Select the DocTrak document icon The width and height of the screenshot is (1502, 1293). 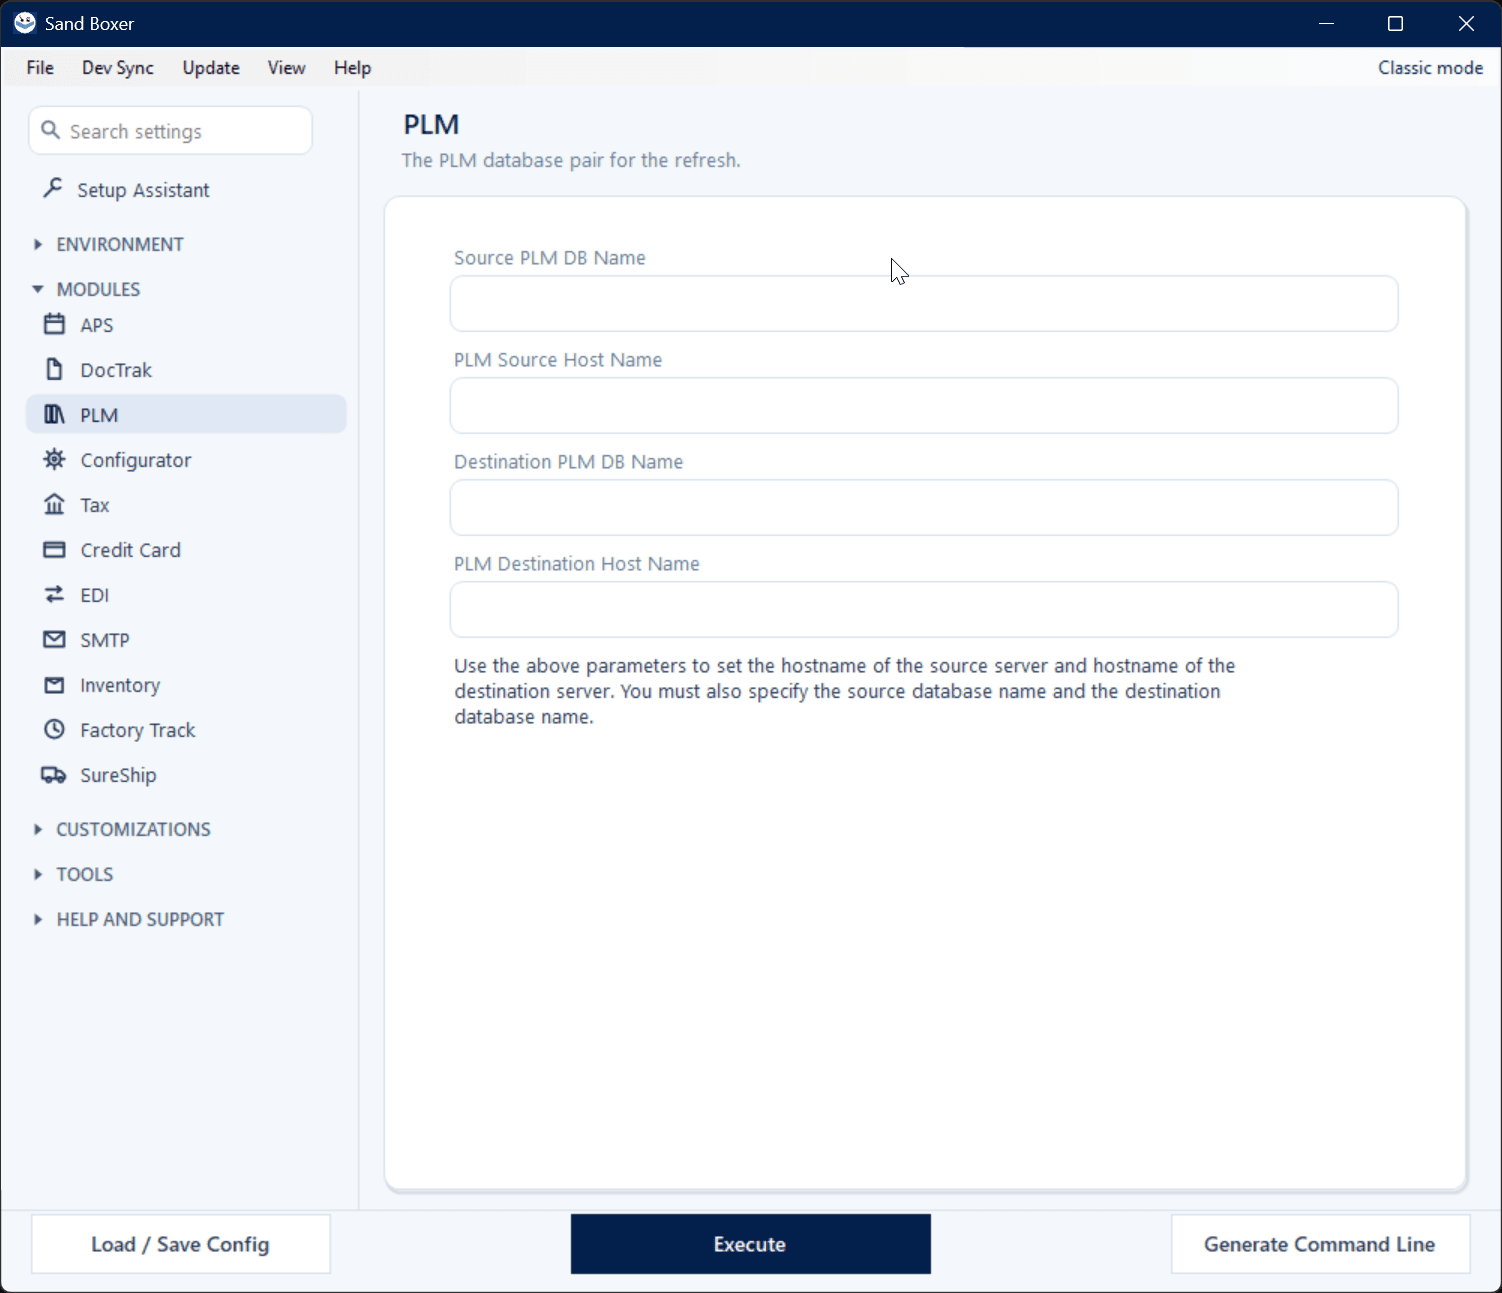coord(54,370)
